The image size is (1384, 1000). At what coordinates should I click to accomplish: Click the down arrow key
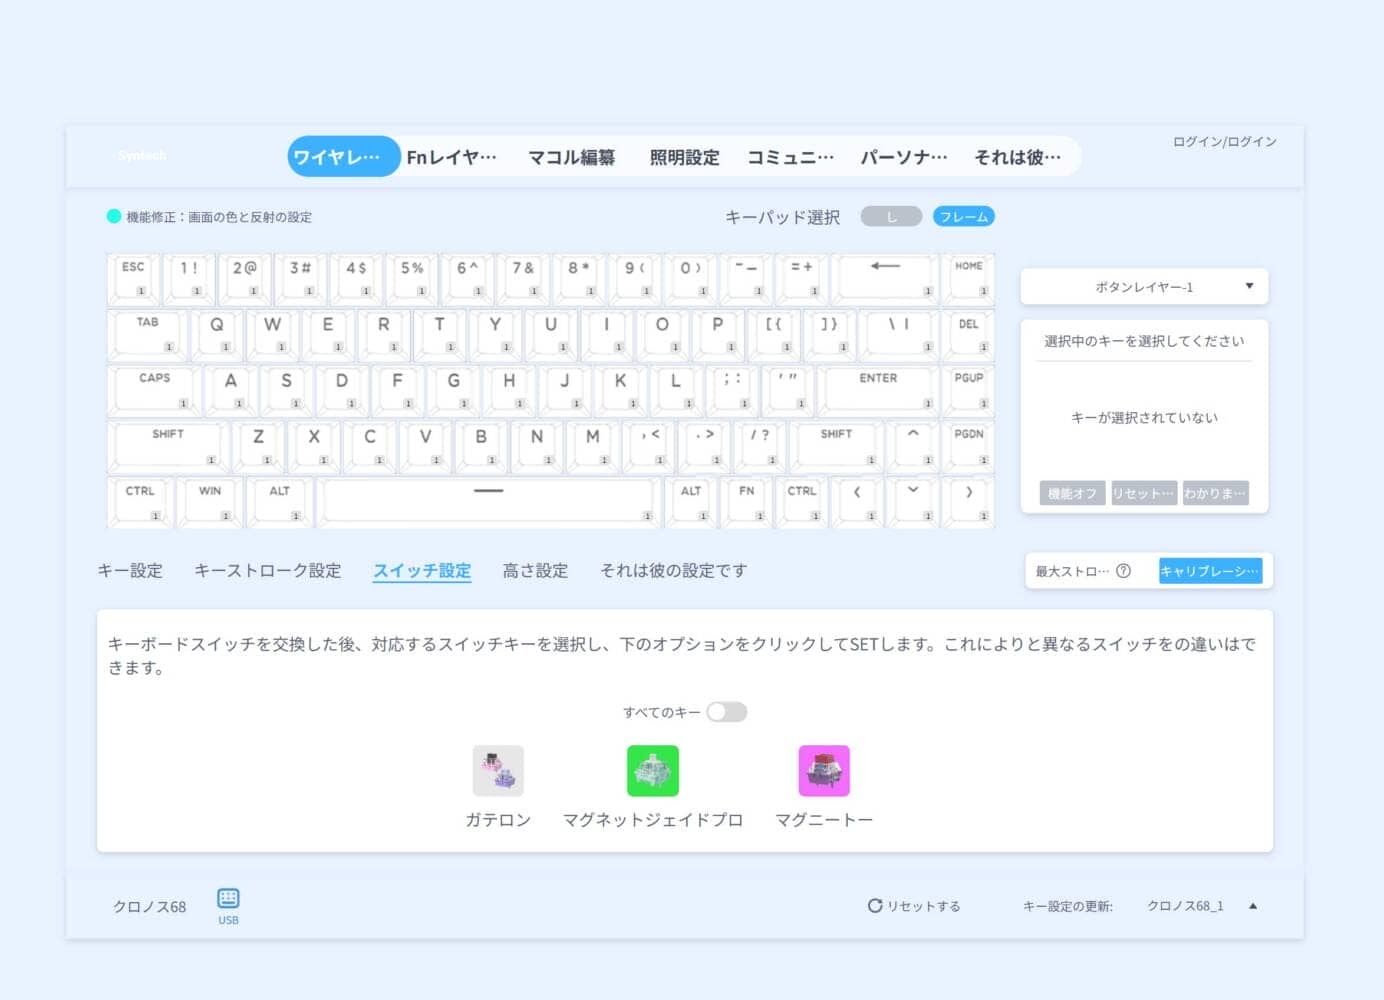pyautogui.click(x=913, y=501)
